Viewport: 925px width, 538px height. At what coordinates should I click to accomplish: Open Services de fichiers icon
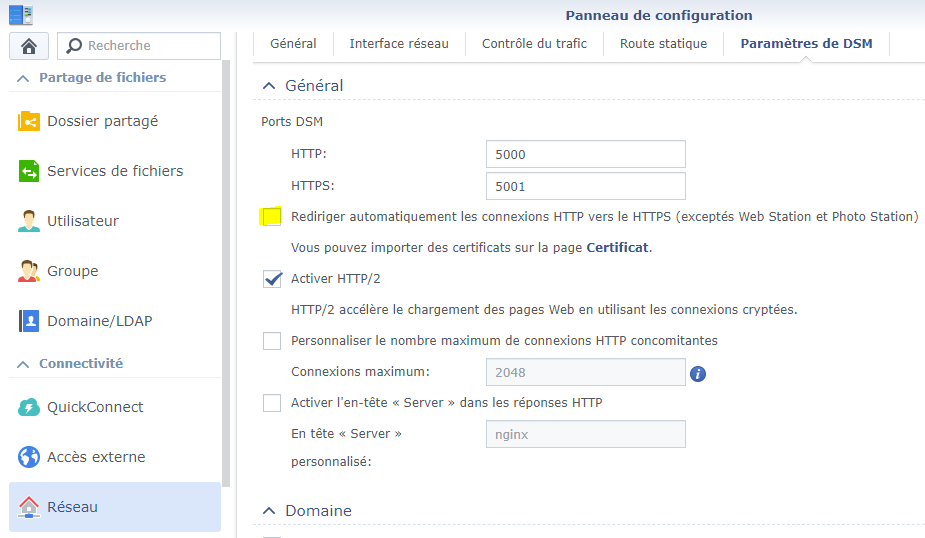coord(29,171)
